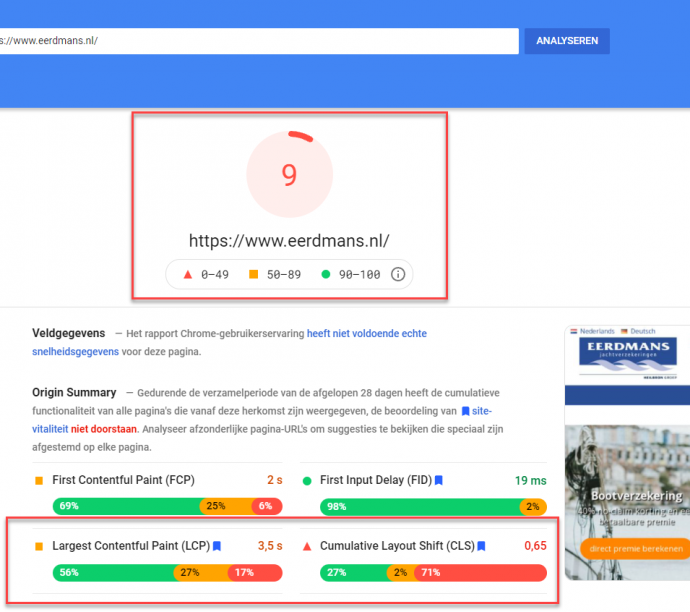Viewport: 690px width, 612px height.
Task: Click the bookmark icon next to First Input Delay
Action: point(438,480)
